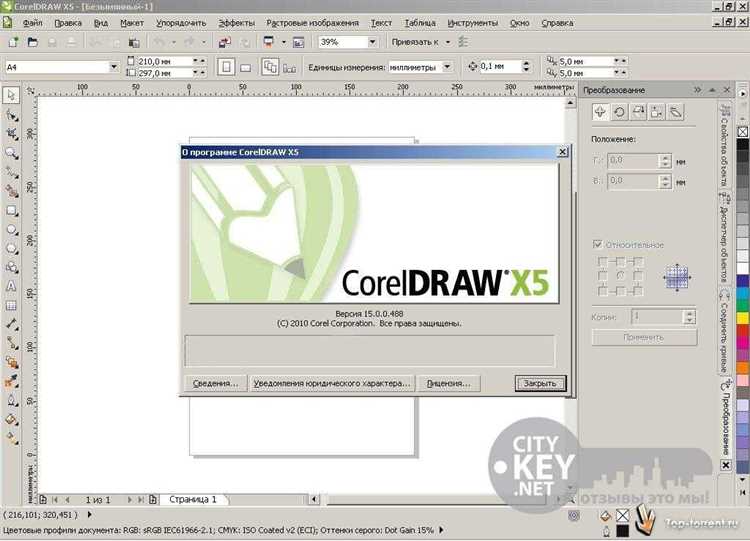Click the Paste clipboard icon
Viewport: 750px width, 541px height.
(x=134, y=43)
